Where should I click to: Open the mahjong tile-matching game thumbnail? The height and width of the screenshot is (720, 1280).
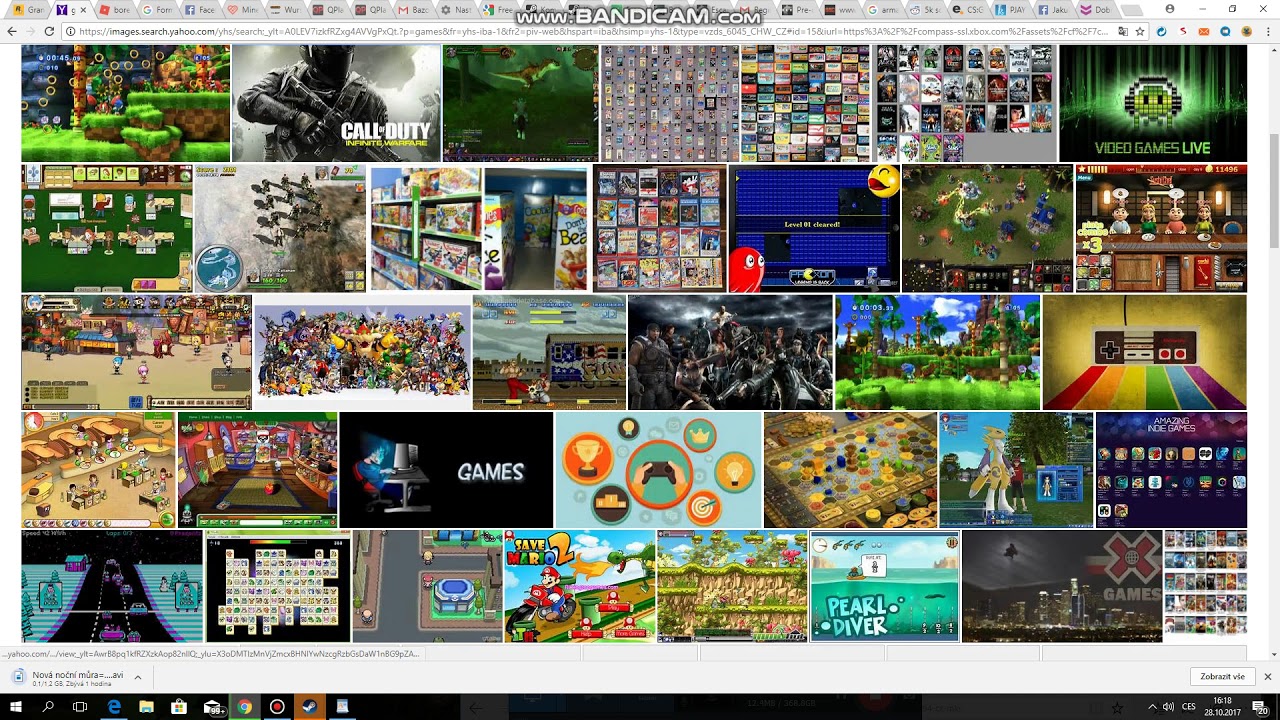tap(278, 586)
